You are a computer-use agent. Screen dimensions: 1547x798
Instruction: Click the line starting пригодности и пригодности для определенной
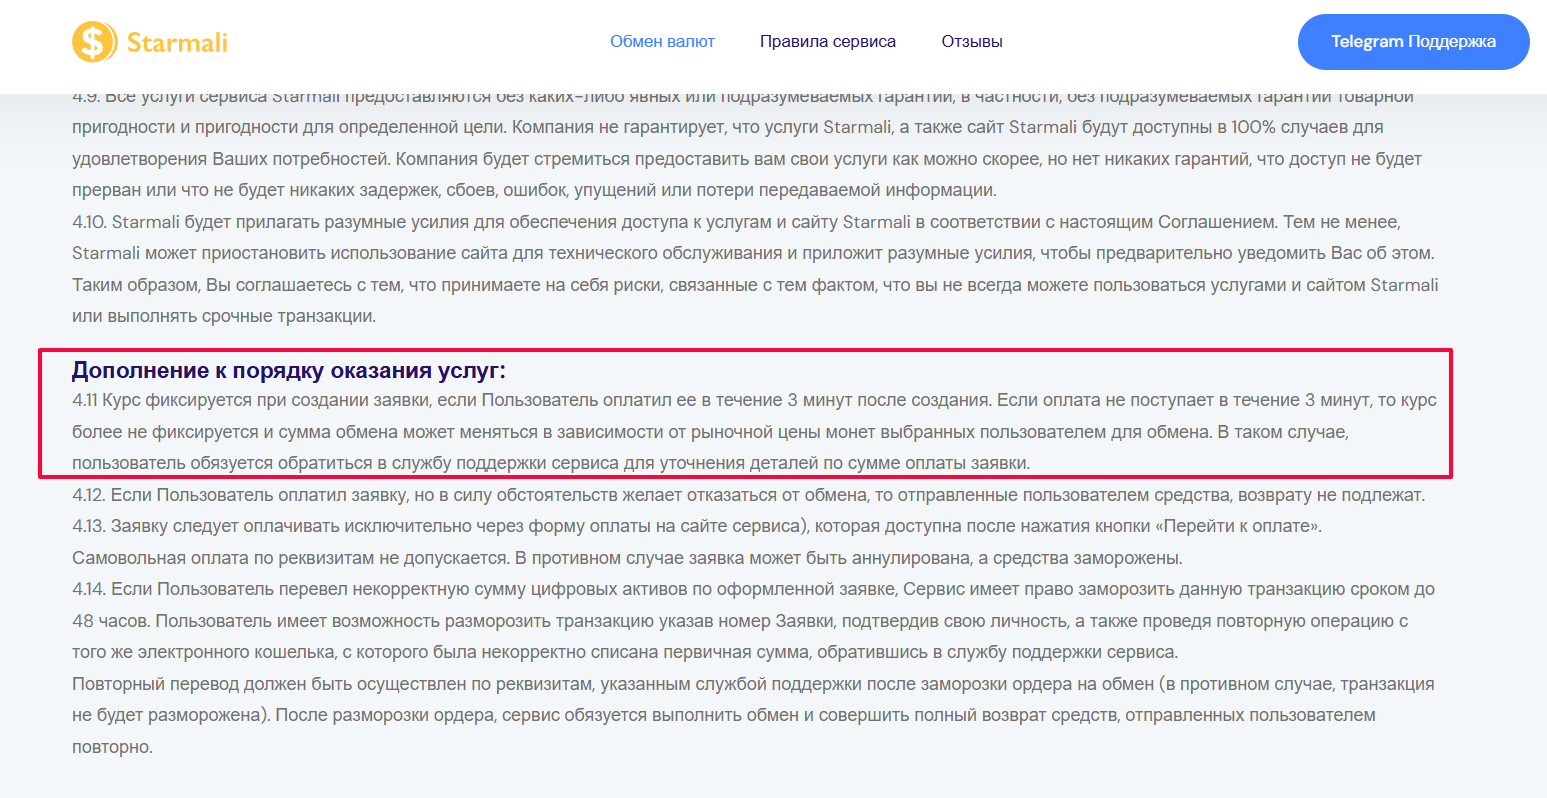728,128
